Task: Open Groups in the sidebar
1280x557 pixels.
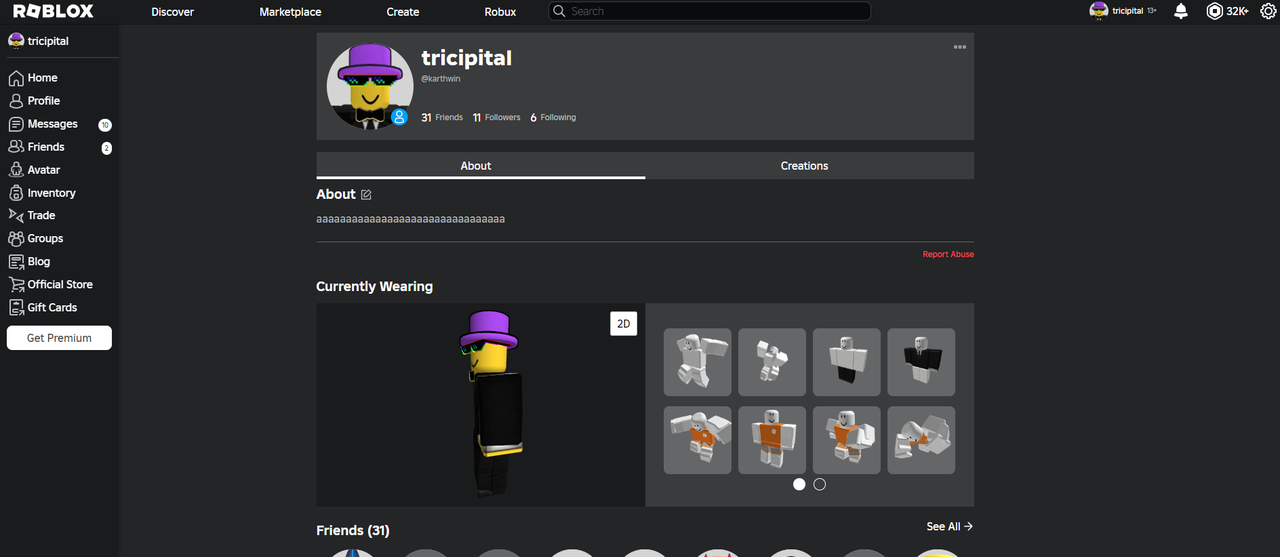Action: 36,238
